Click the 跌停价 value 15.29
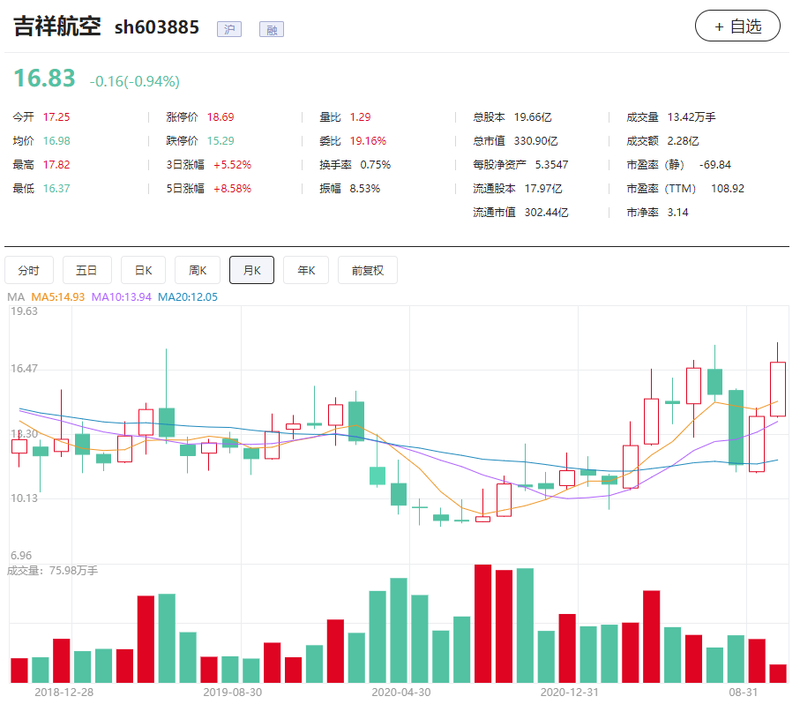The height and width of the screenshot is (704, 800). point(220,141)
